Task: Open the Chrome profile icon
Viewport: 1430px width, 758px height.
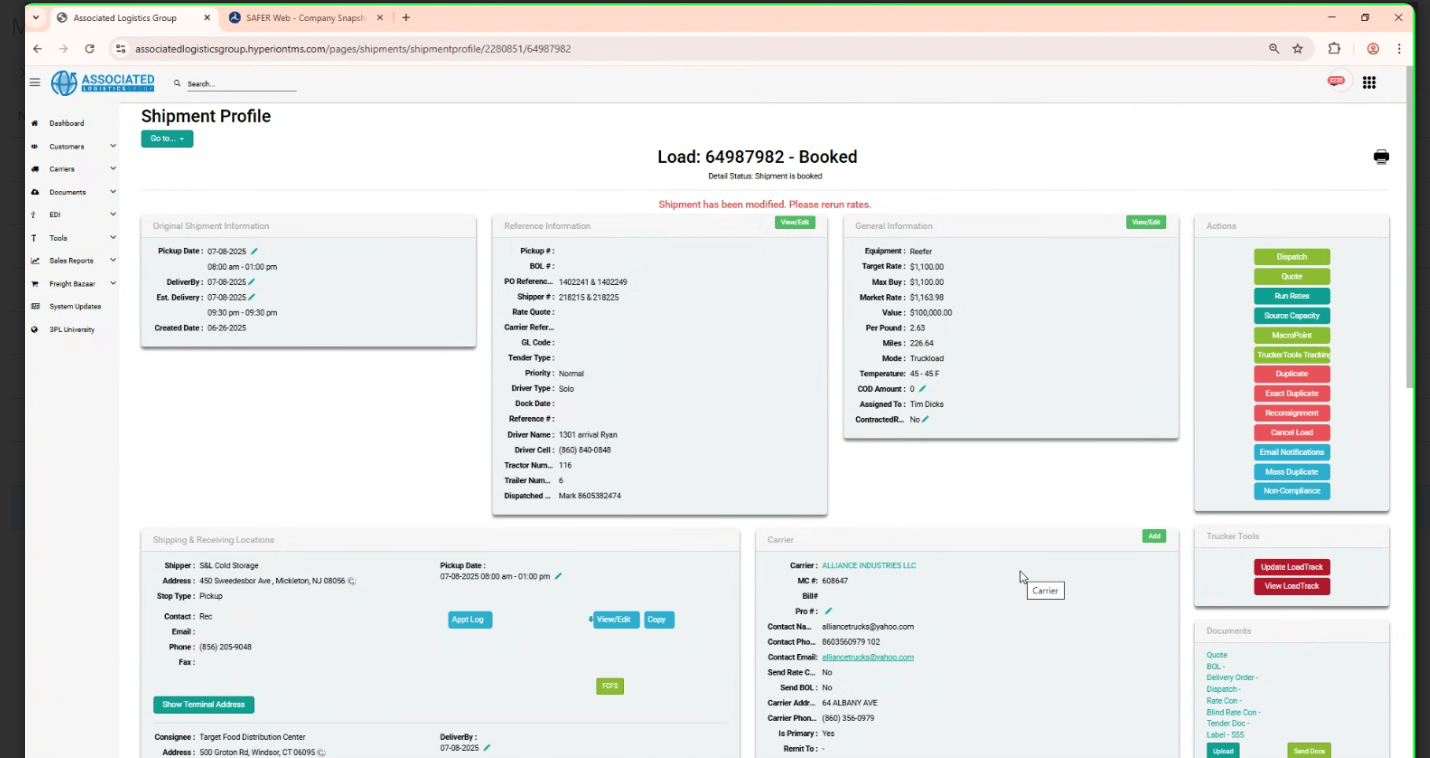Action: click(1373, 48)
